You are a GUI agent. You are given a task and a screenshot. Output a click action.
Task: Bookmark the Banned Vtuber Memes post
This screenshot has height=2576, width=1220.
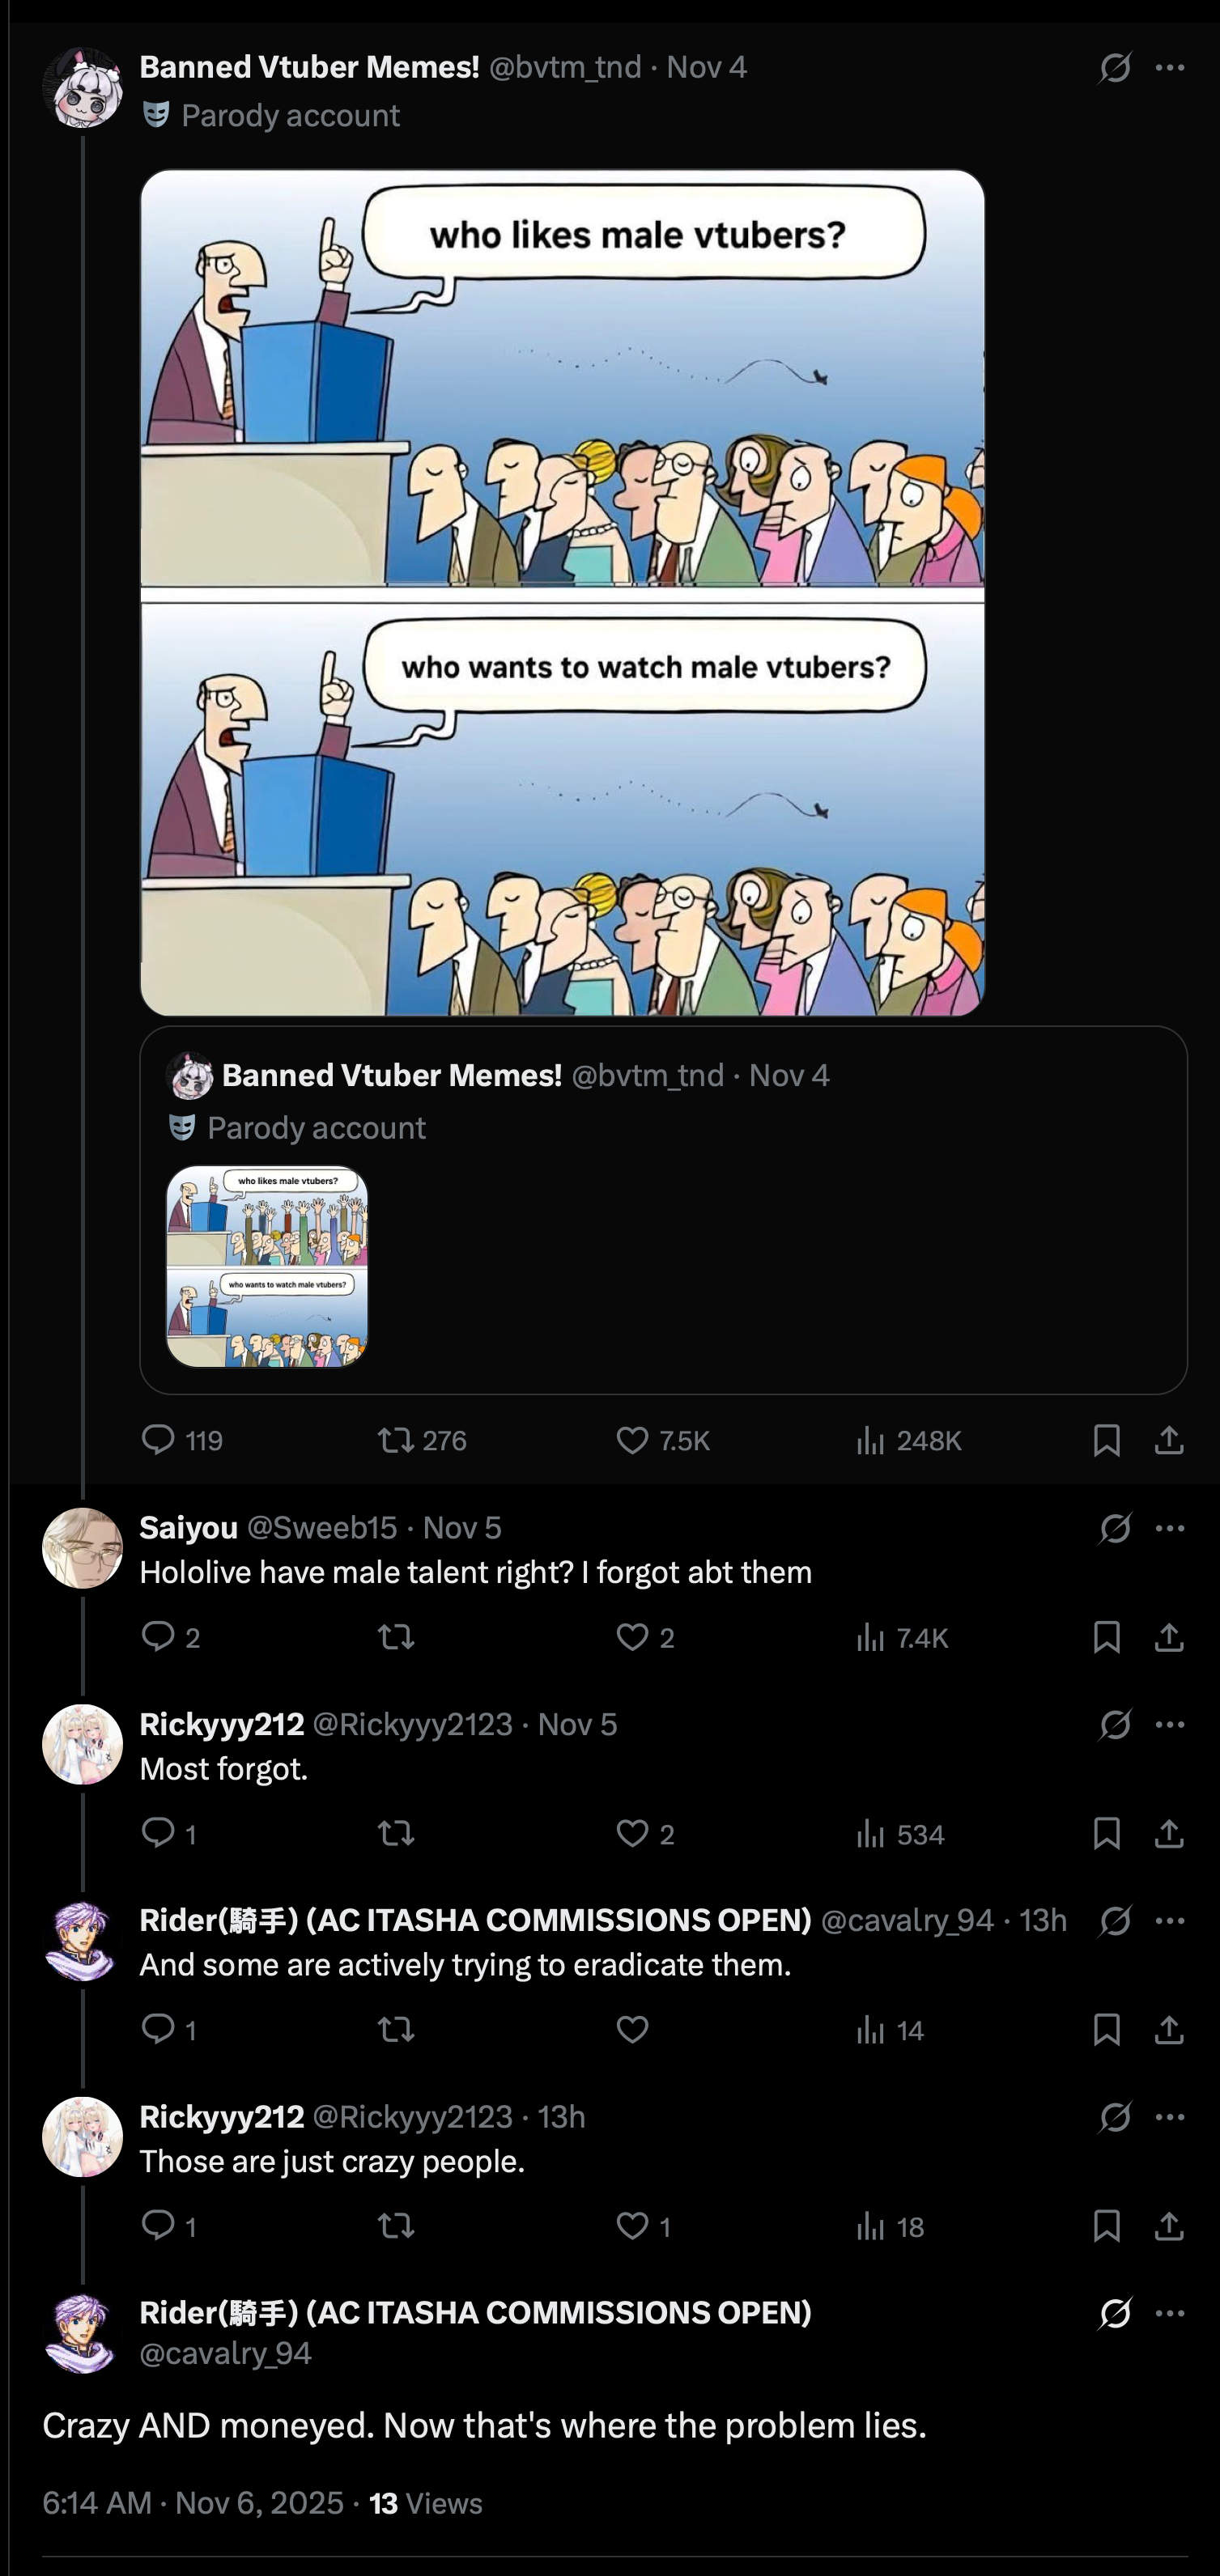point(1106,1440)
